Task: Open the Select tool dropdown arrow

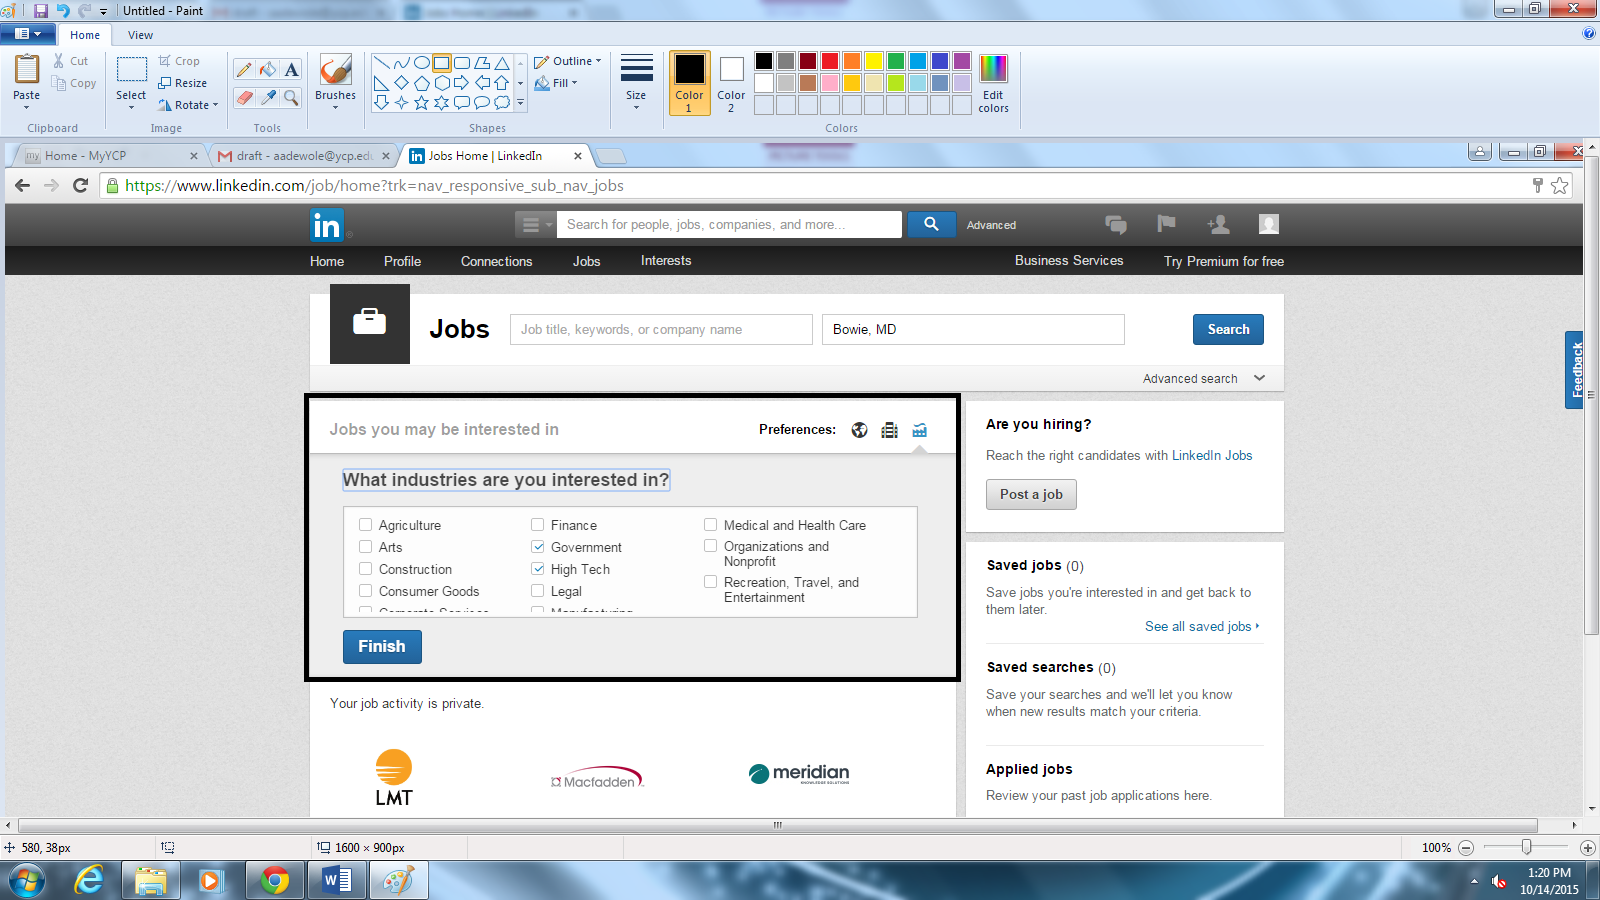Action: 131,107
